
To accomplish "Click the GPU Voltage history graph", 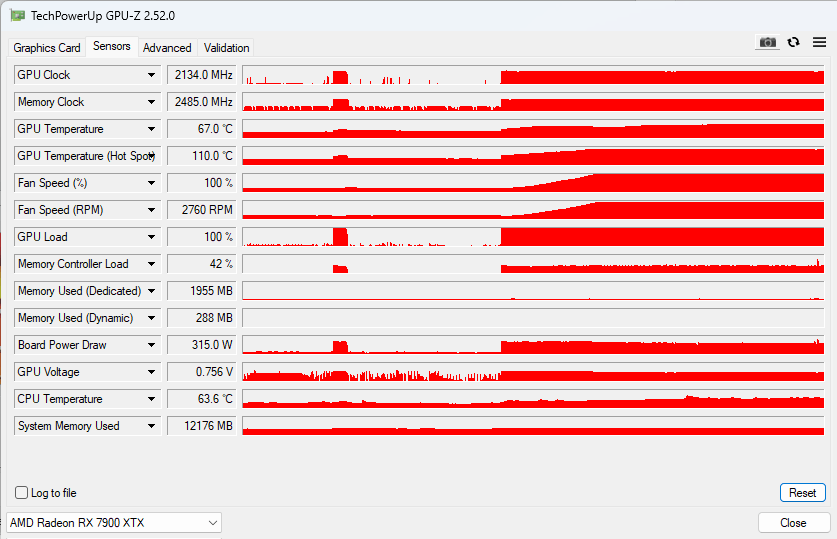I will 533,372.
